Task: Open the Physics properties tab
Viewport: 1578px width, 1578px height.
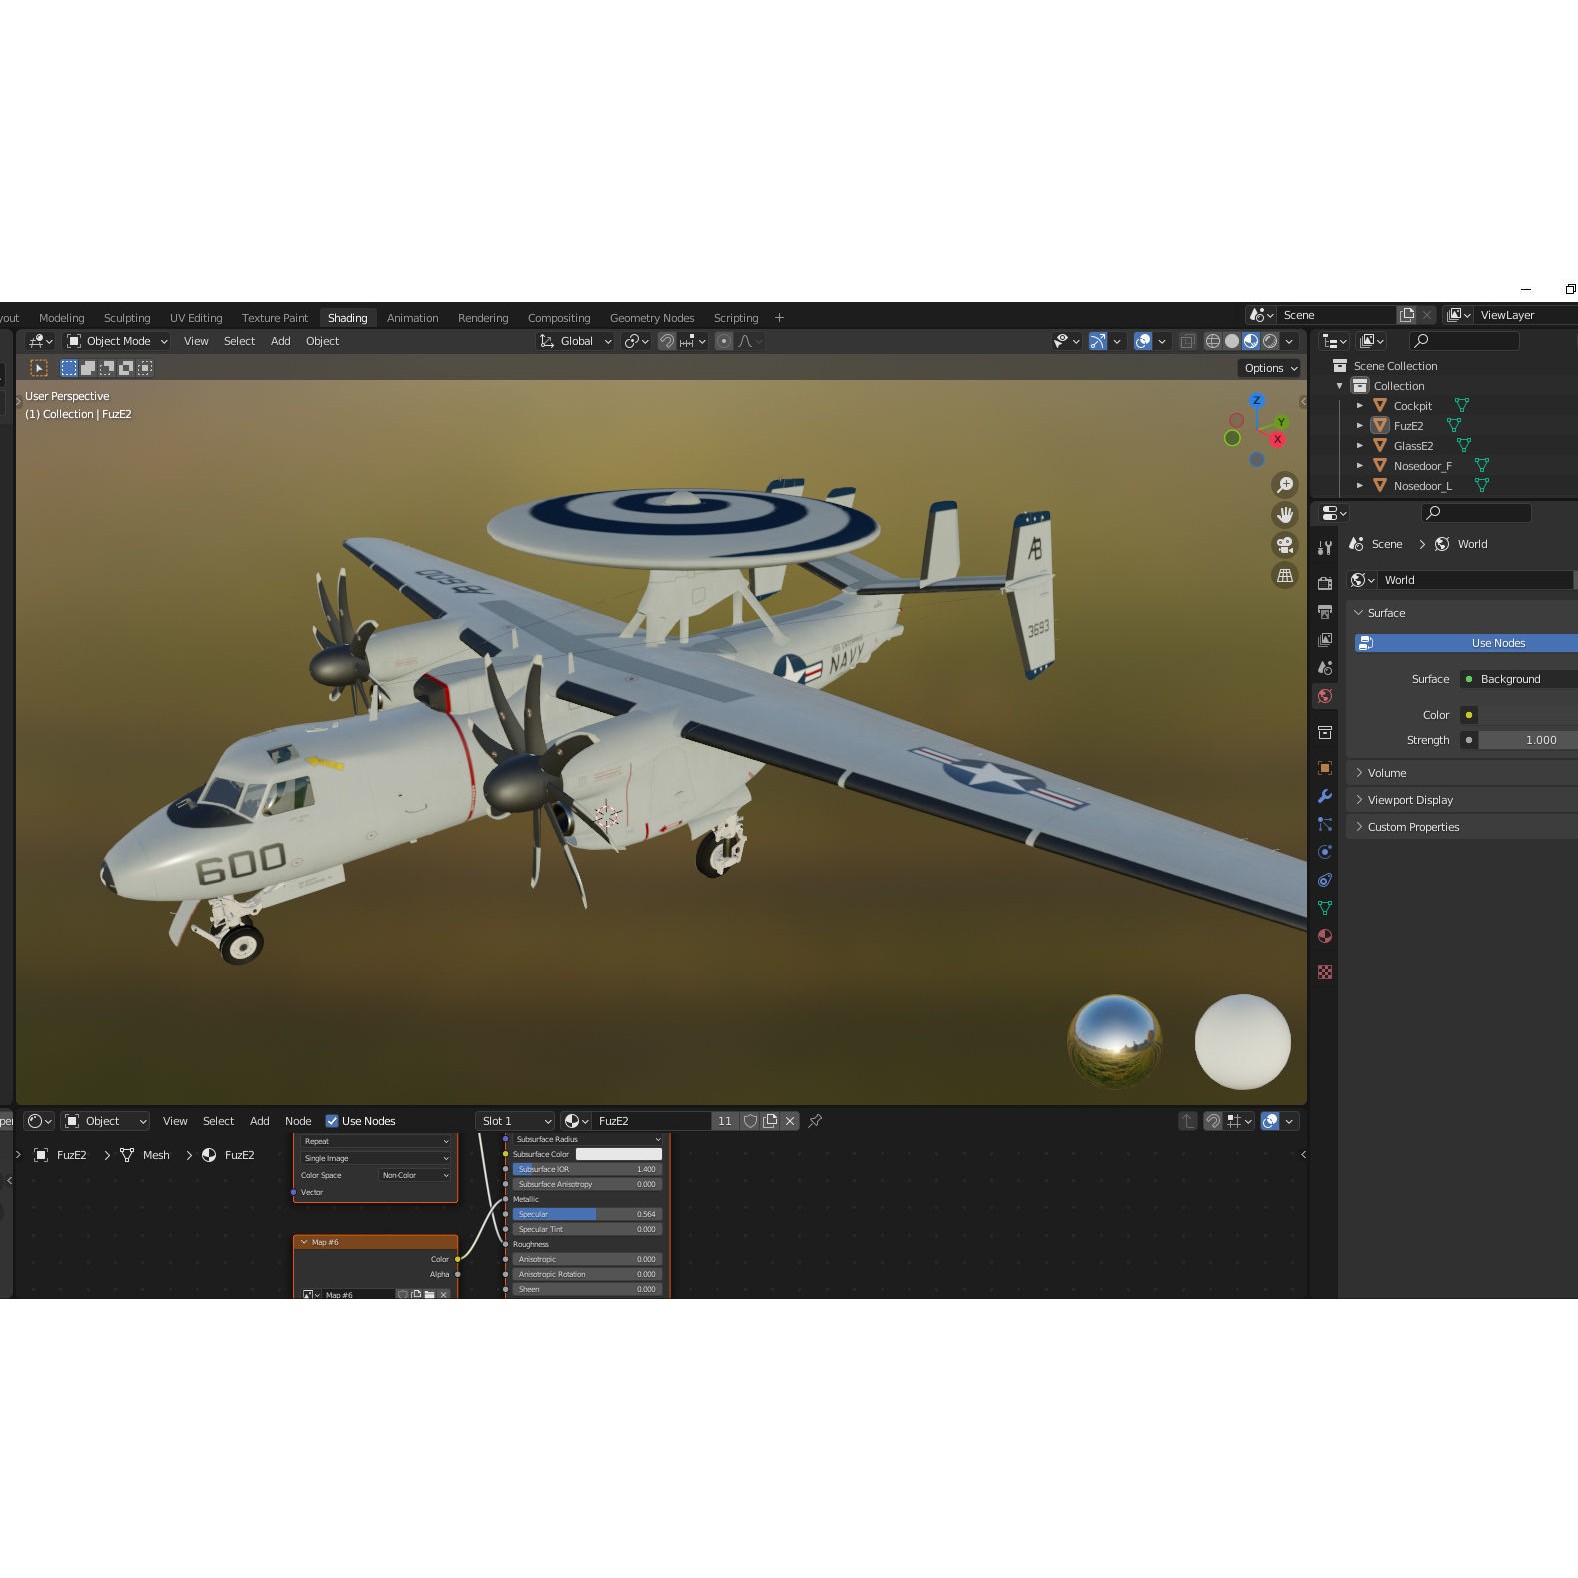Action: click(x=1325, y=852)
